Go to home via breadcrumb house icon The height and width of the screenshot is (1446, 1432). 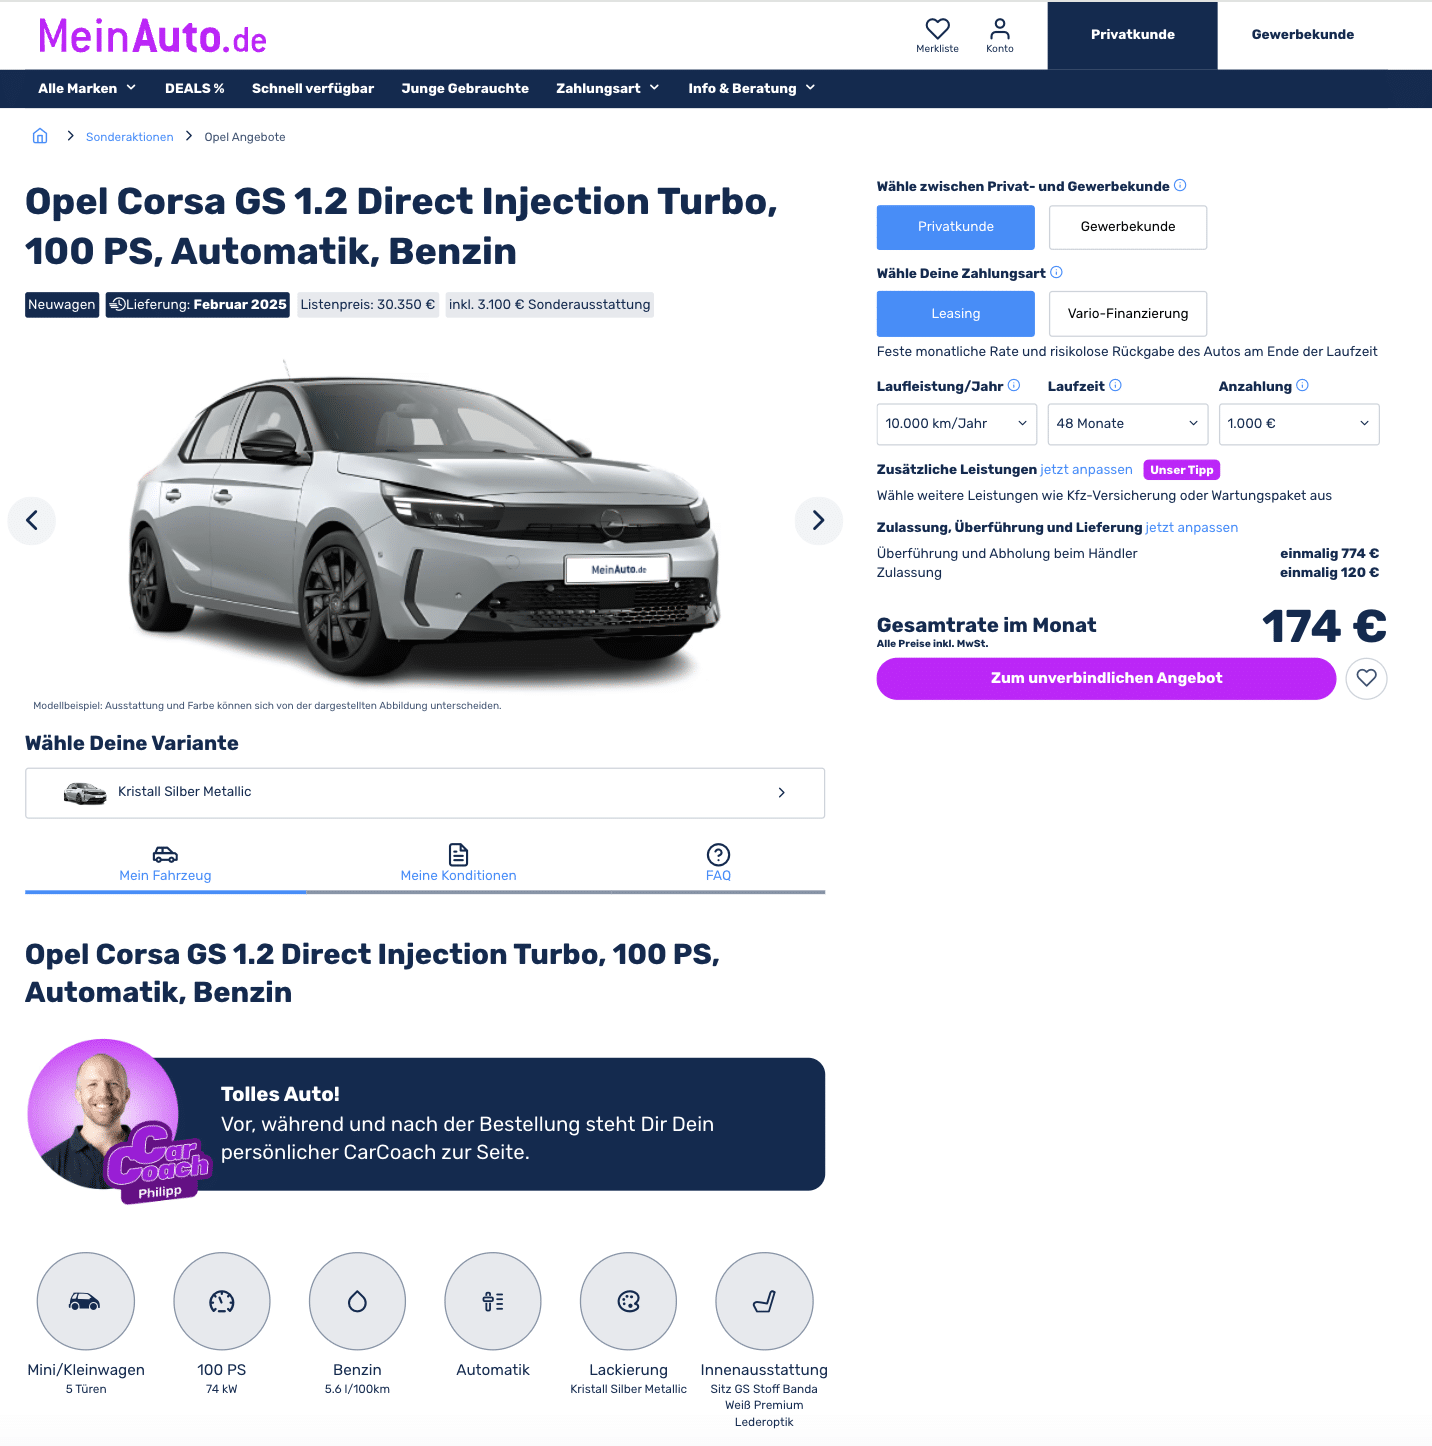tap(40, 136)
